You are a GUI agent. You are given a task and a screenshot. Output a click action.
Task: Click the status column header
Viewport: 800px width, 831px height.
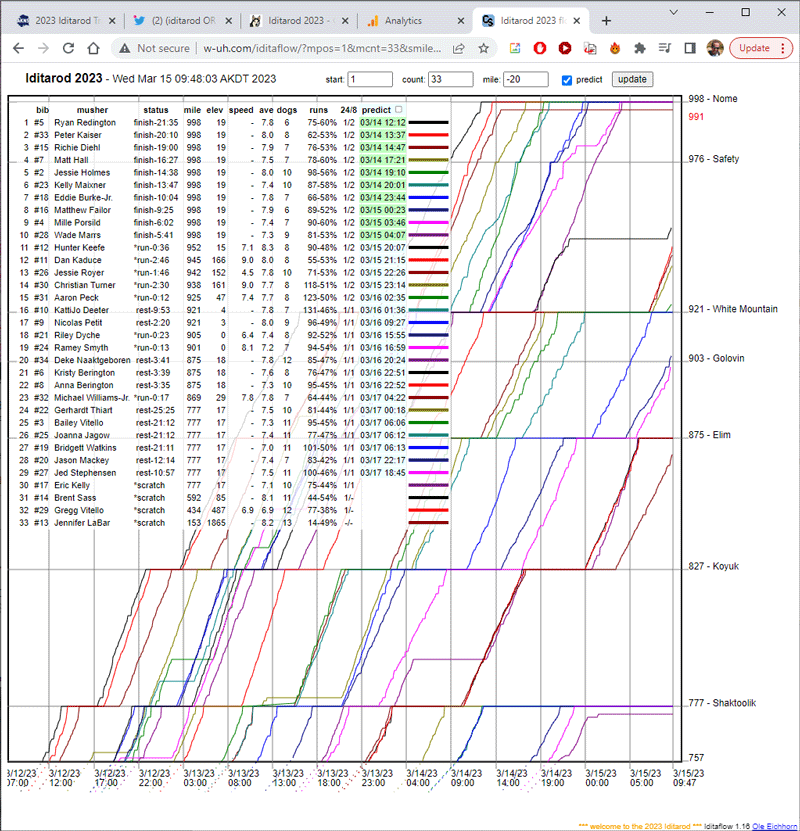[156, 110]
